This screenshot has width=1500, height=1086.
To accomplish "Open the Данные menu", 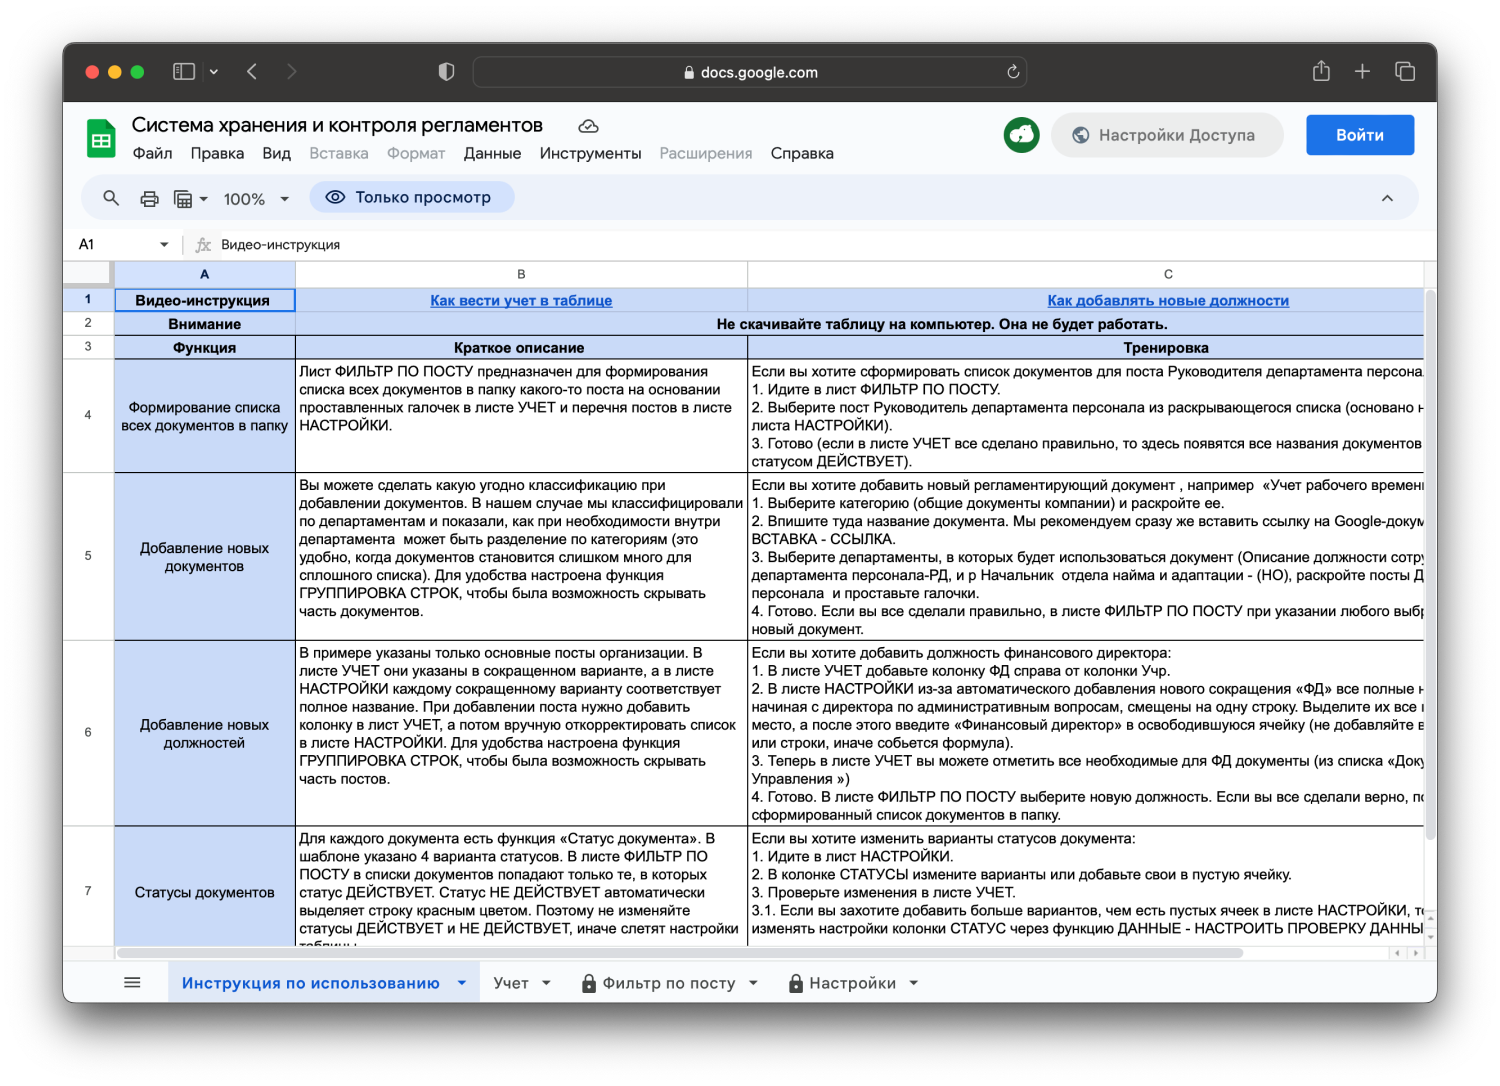I will (x=492, y=154).
